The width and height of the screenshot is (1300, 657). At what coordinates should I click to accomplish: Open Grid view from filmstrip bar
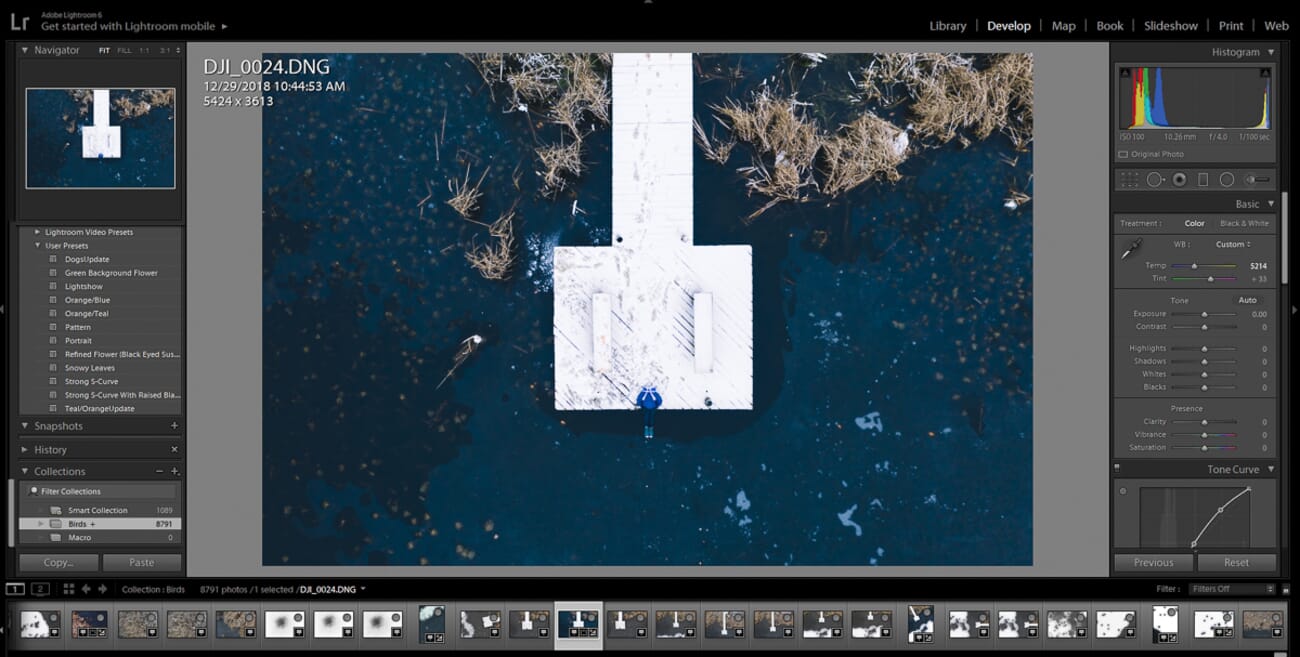tap(69, 589)
